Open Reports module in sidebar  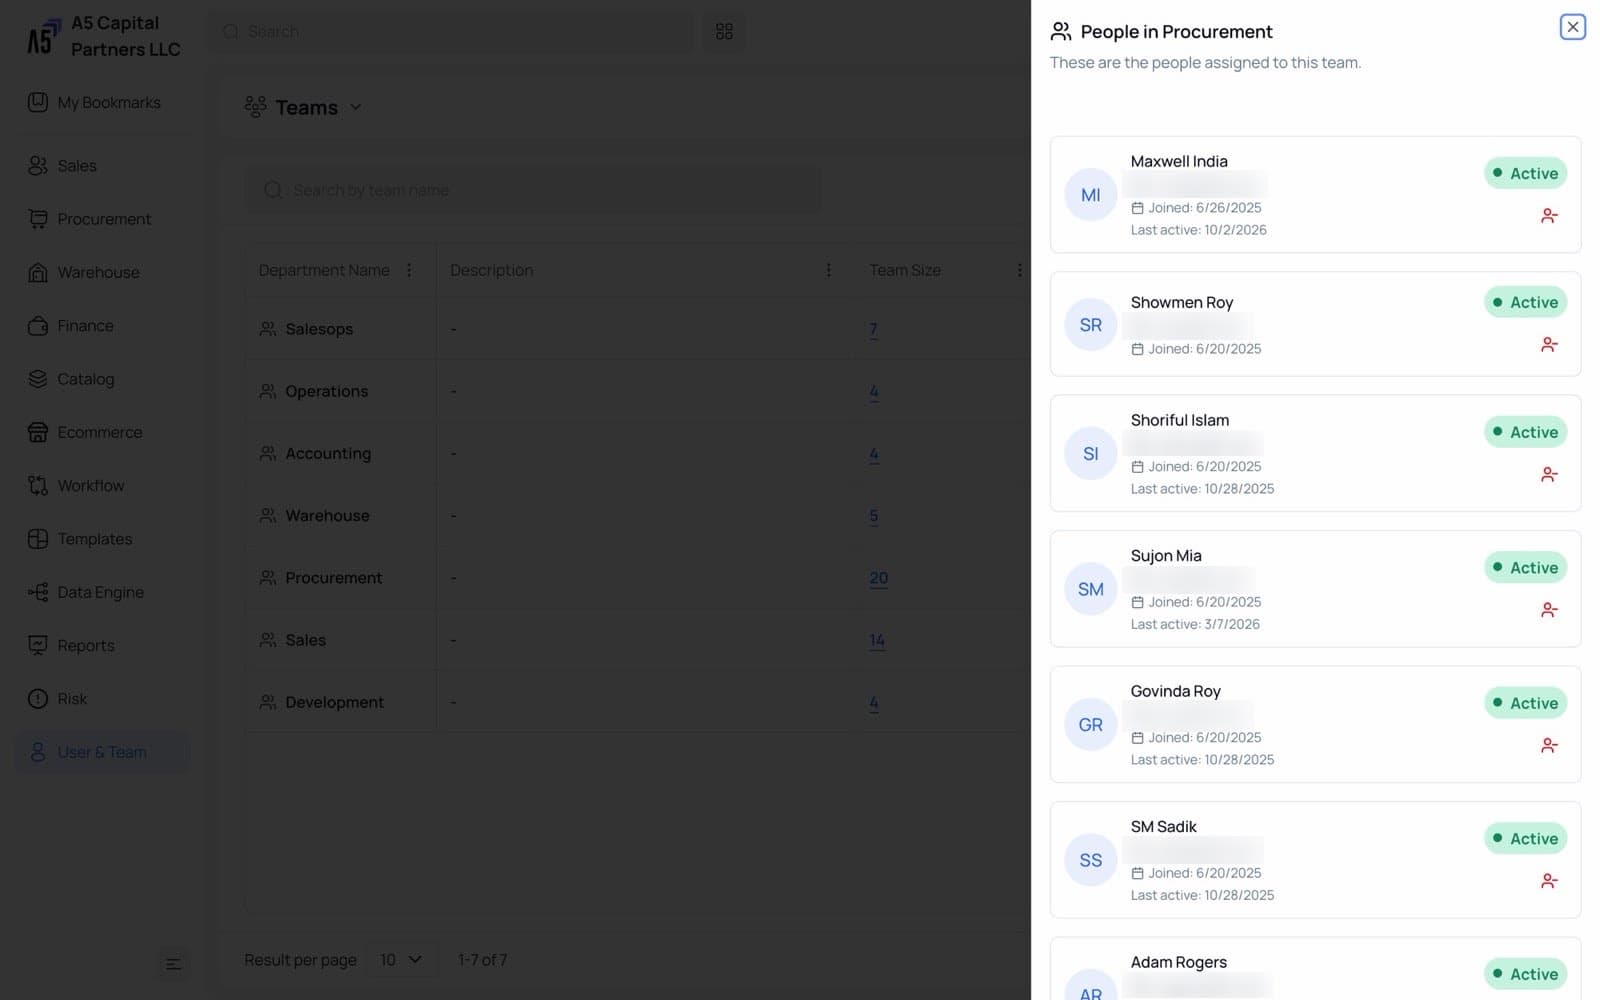(100, 646)
